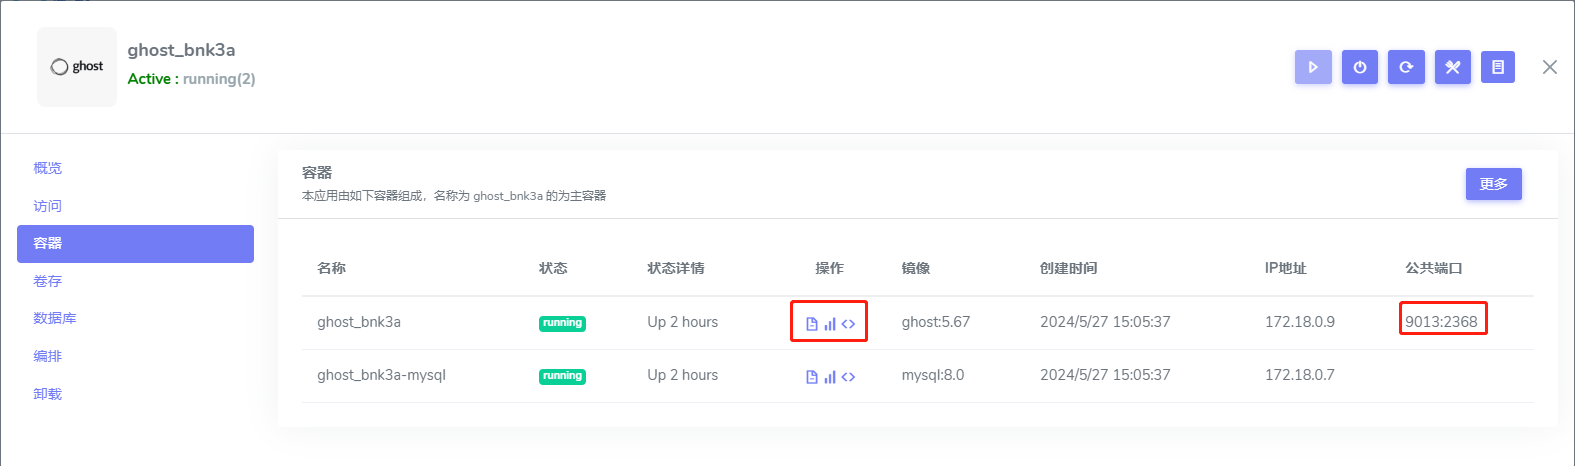
Task: View logs file icon for ghost_bnk3a container
Action: point(812,324)
